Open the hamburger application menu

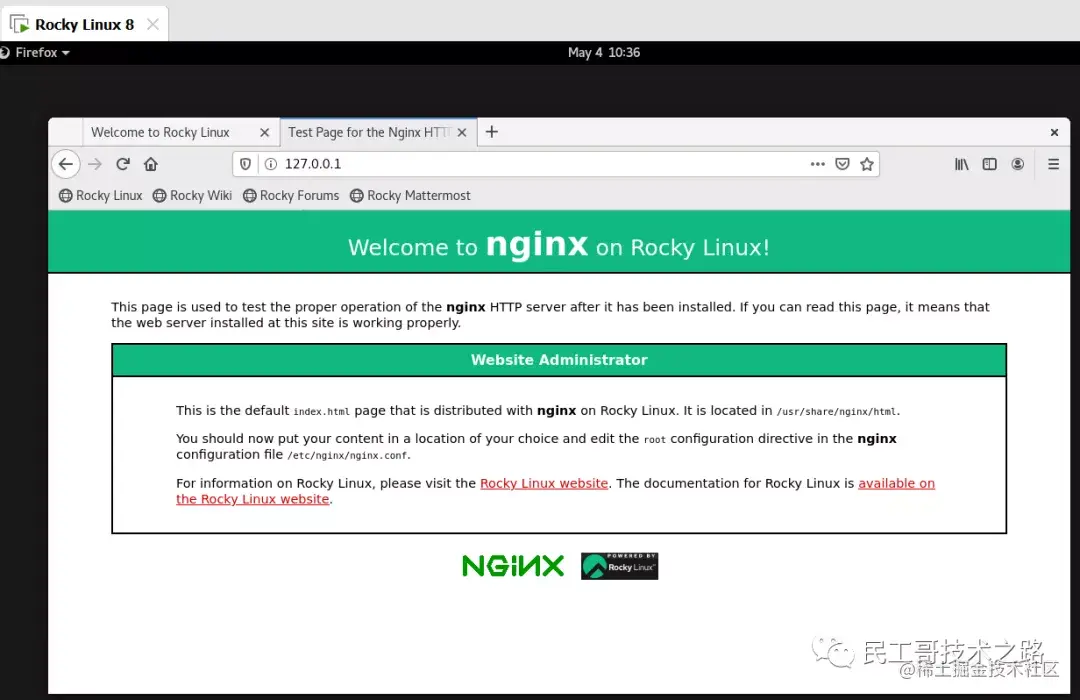1053,164
